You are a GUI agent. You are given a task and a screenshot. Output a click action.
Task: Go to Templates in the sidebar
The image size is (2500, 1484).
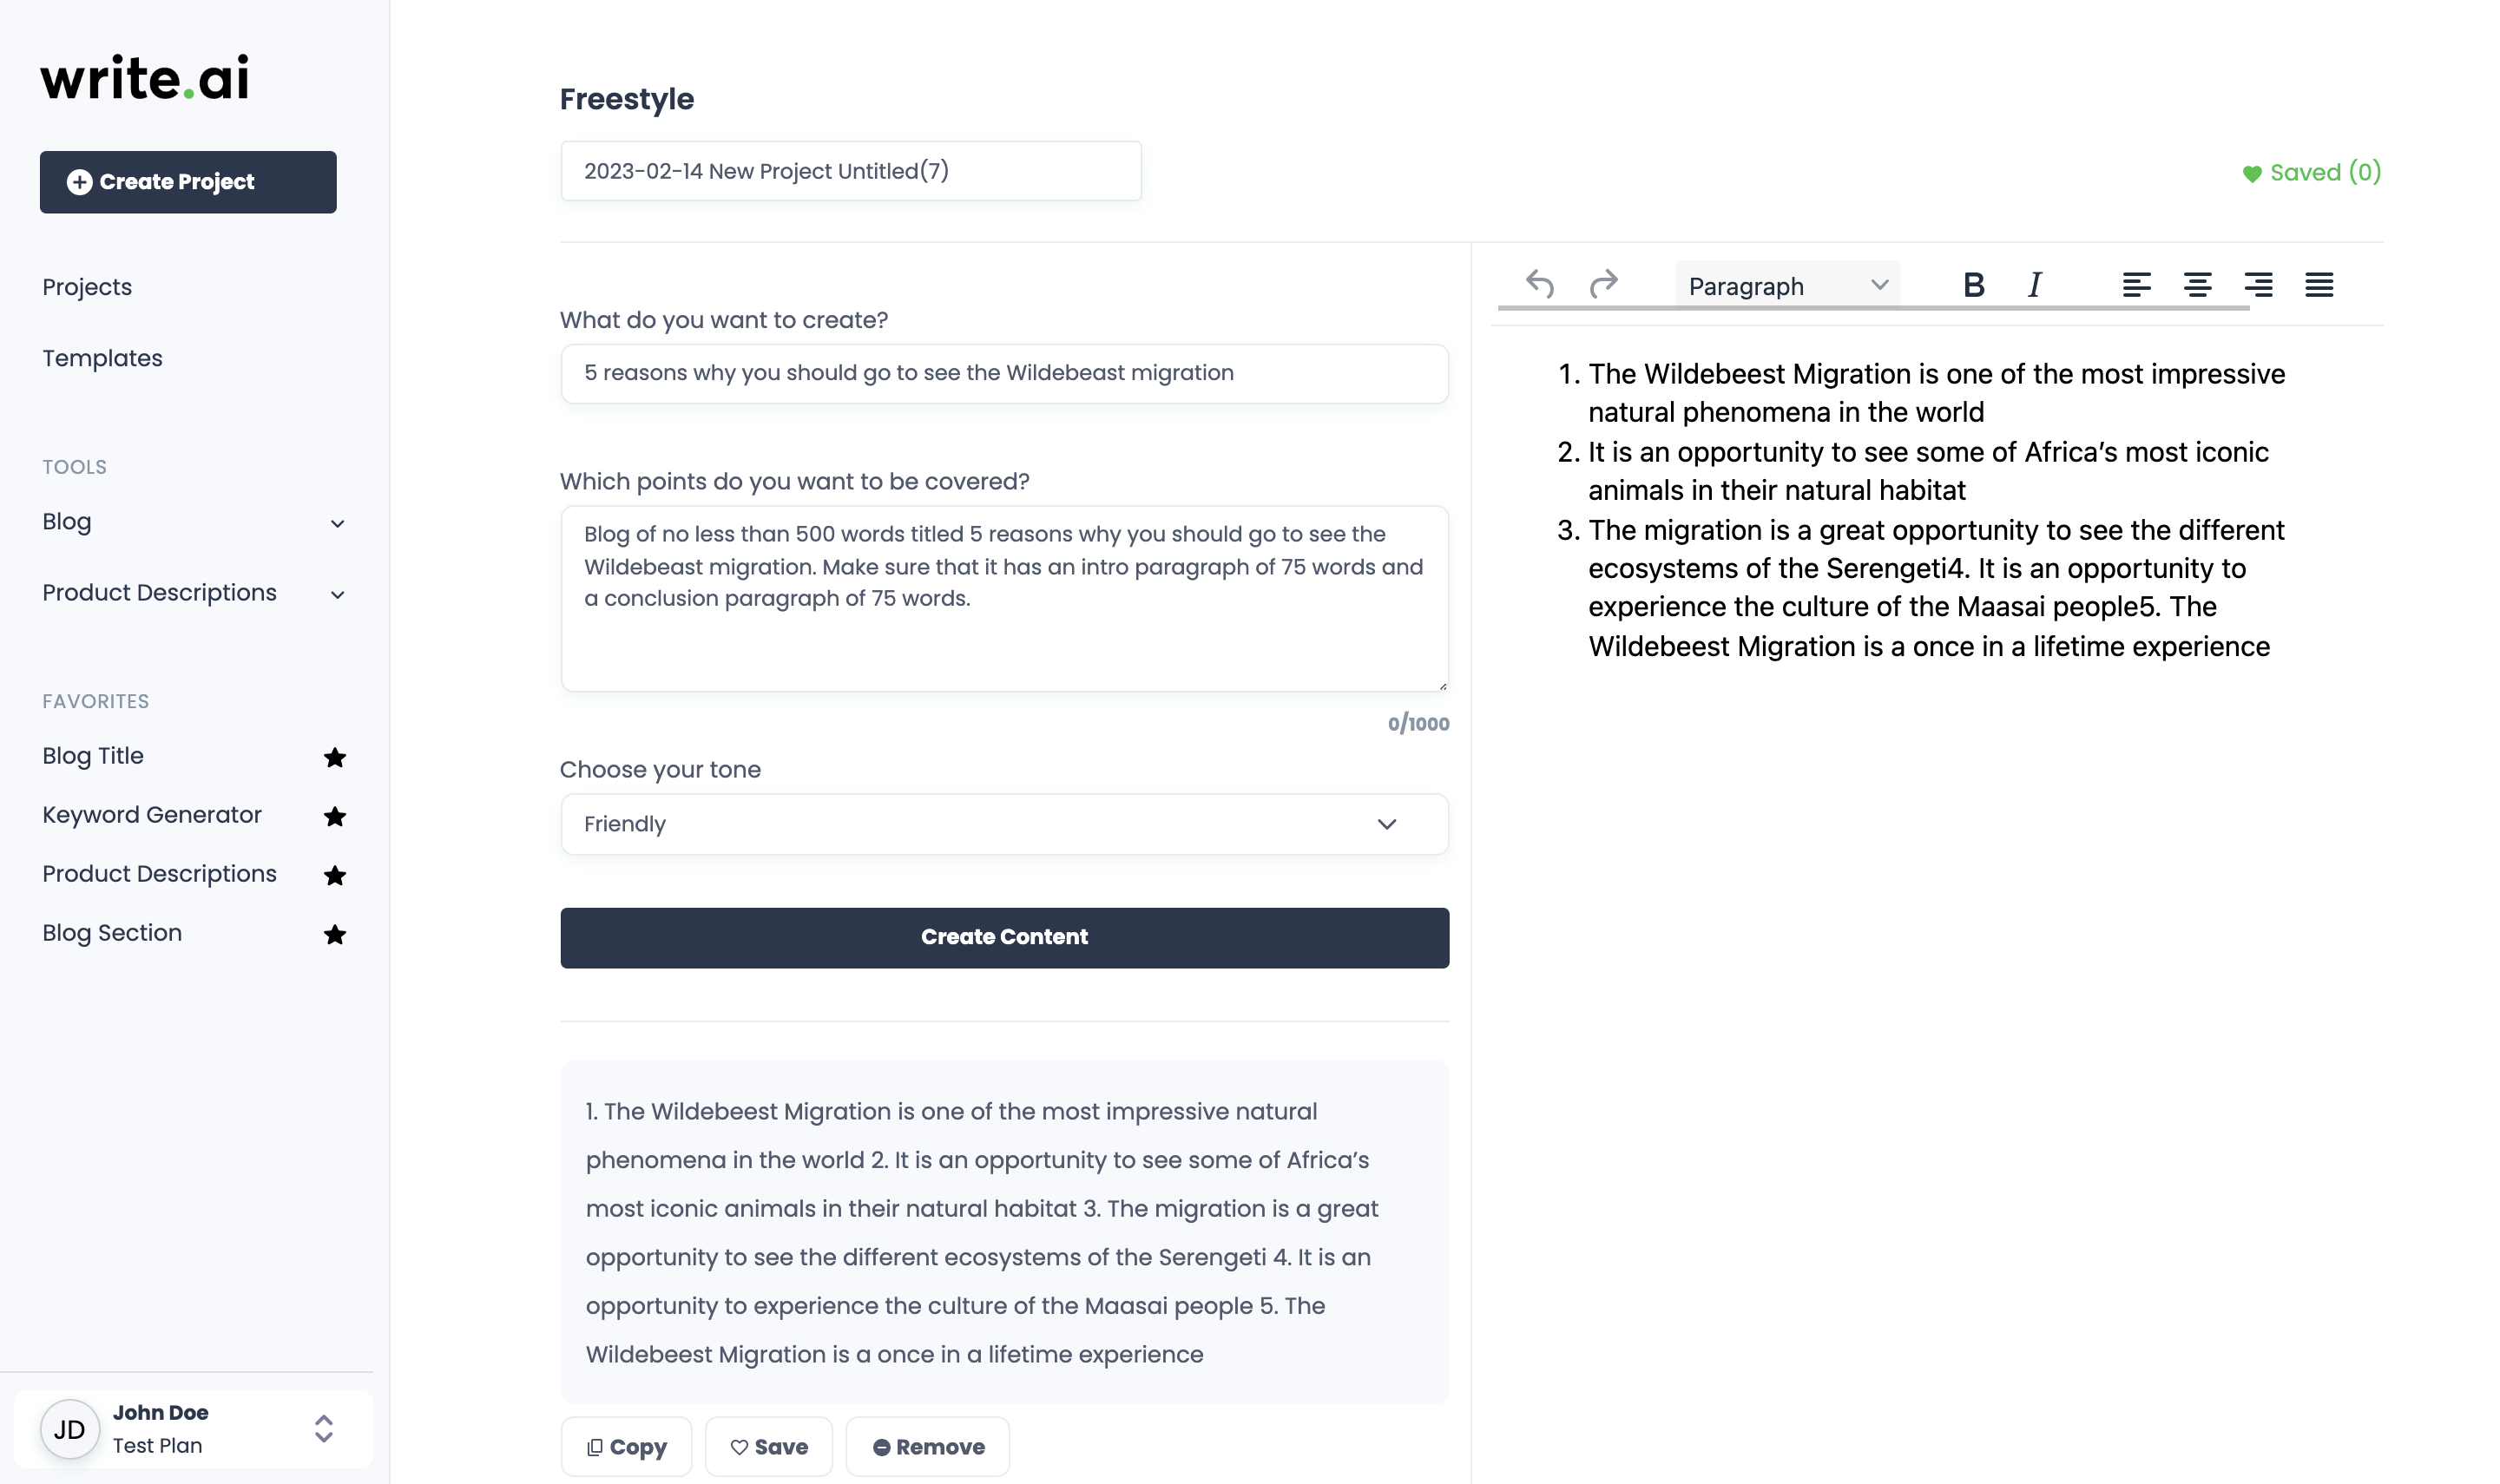click(x=102, y=358)
